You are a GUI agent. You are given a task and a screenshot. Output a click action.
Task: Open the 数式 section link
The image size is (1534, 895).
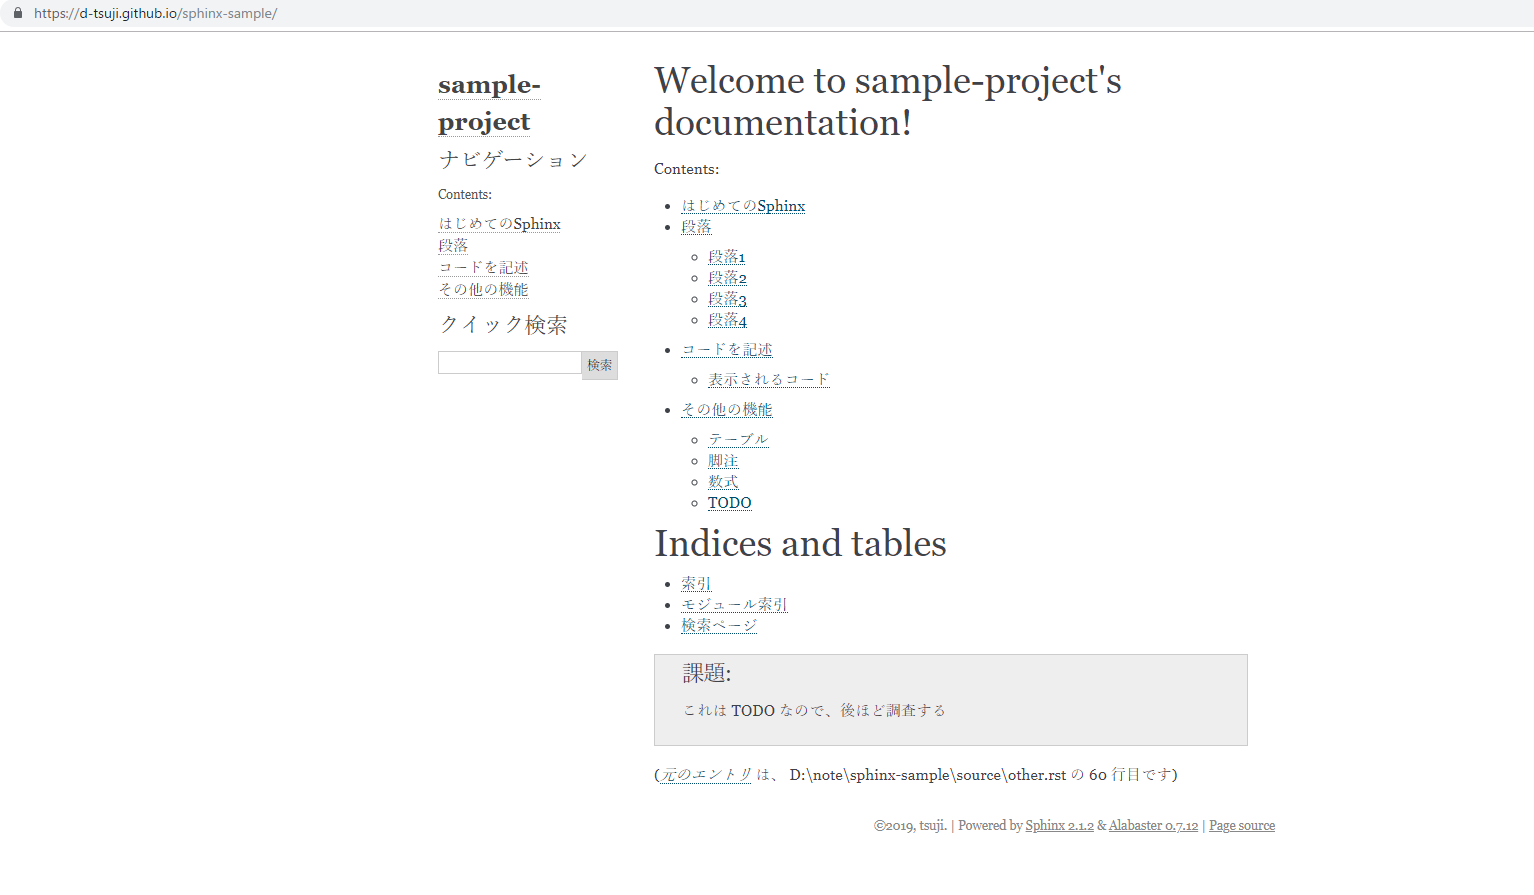click(x=722, y=481)
